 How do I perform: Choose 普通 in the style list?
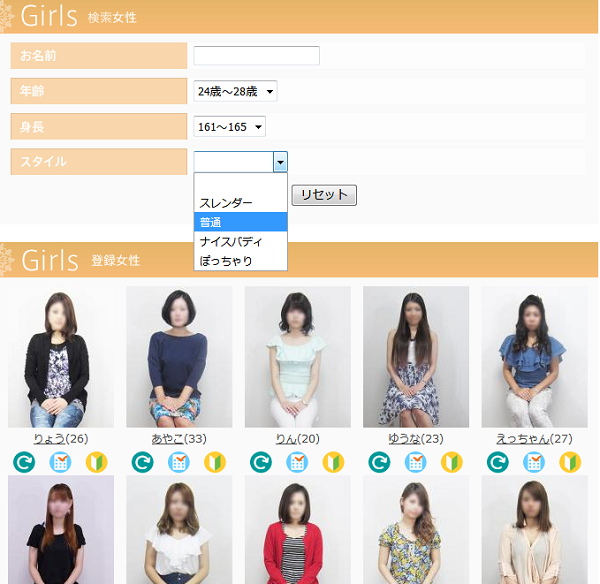click(211, 222)
